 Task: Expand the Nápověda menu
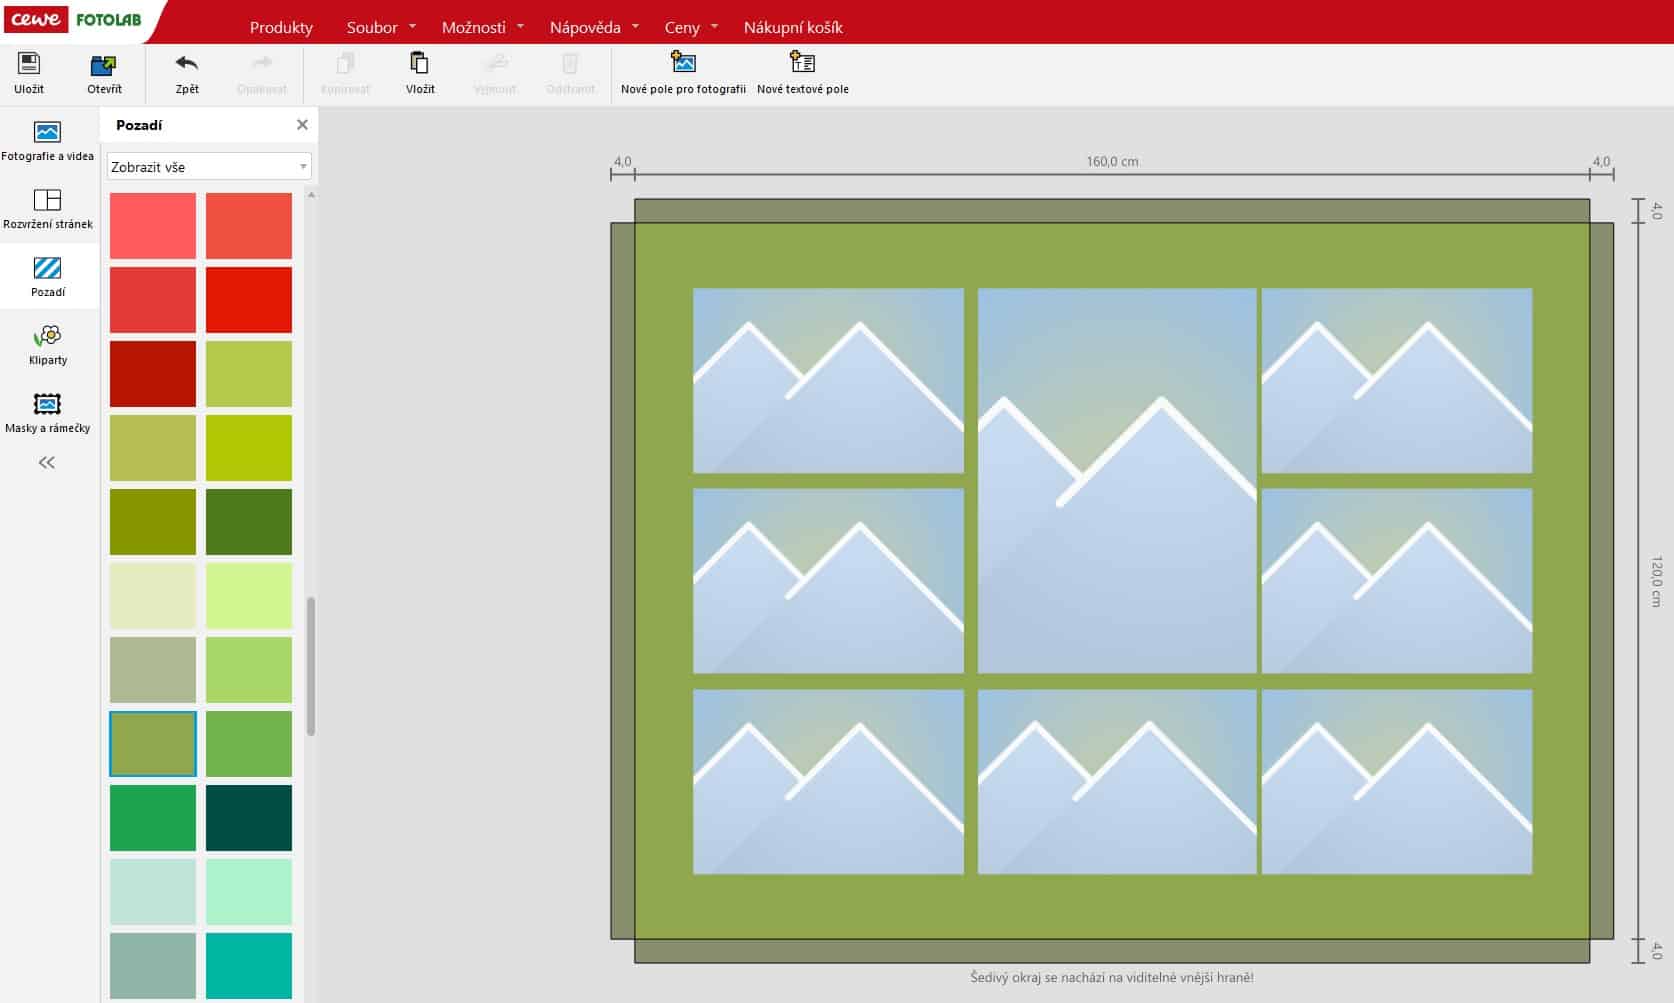pyautogui.click(x=593, y=27)
